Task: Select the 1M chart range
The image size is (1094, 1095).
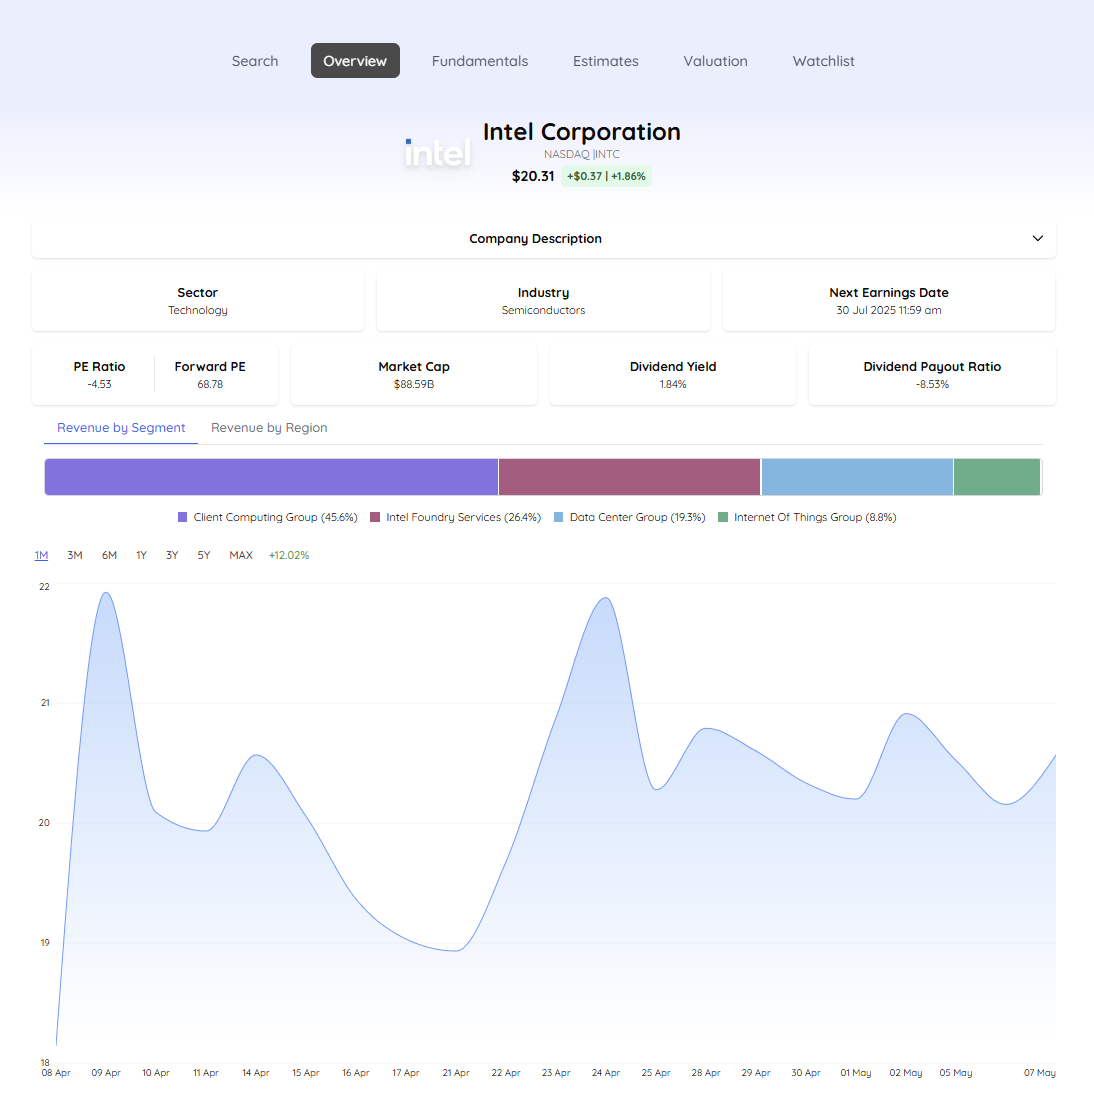Action: point(41,555)
